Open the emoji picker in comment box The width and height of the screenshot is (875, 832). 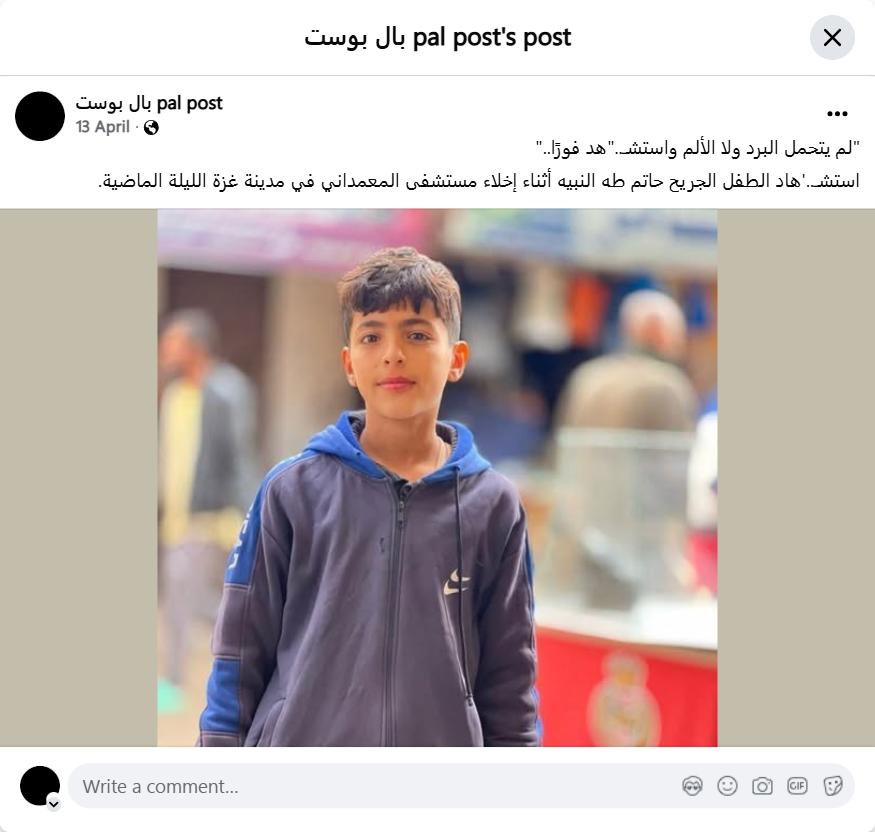tap(727, 786)
